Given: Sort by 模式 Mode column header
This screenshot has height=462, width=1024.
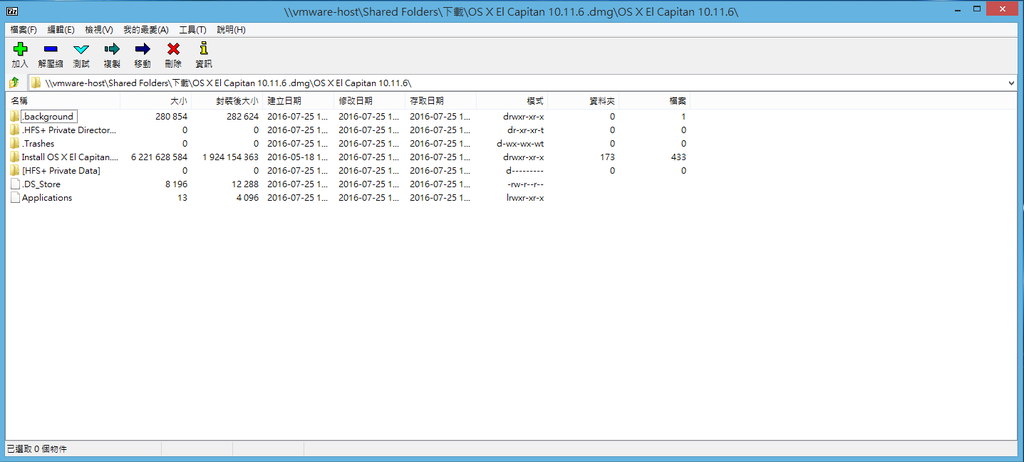Looking at the screenshot, I should (512, 101).
